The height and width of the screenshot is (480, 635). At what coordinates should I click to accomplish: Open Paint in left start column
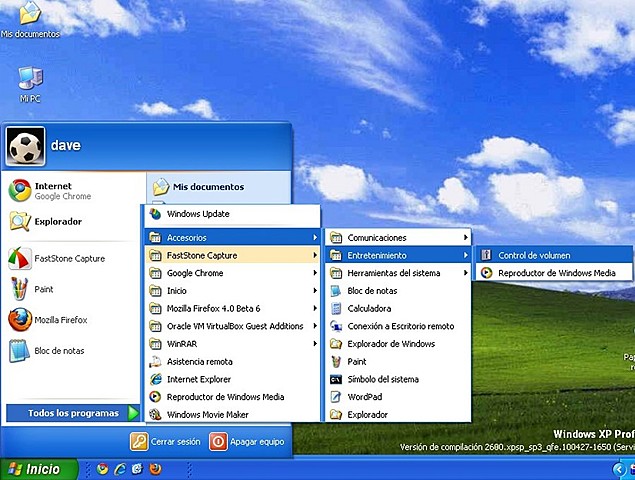[x=32, y=289]
